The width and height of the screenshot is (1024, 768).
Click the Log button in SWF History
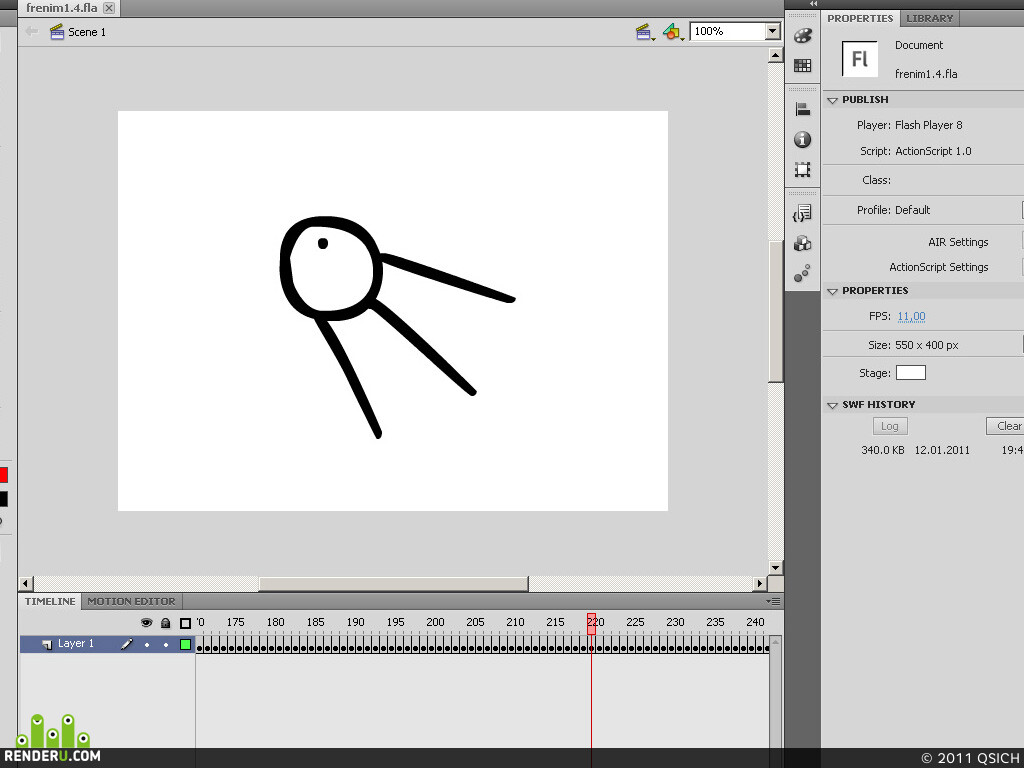coord(890,426)
